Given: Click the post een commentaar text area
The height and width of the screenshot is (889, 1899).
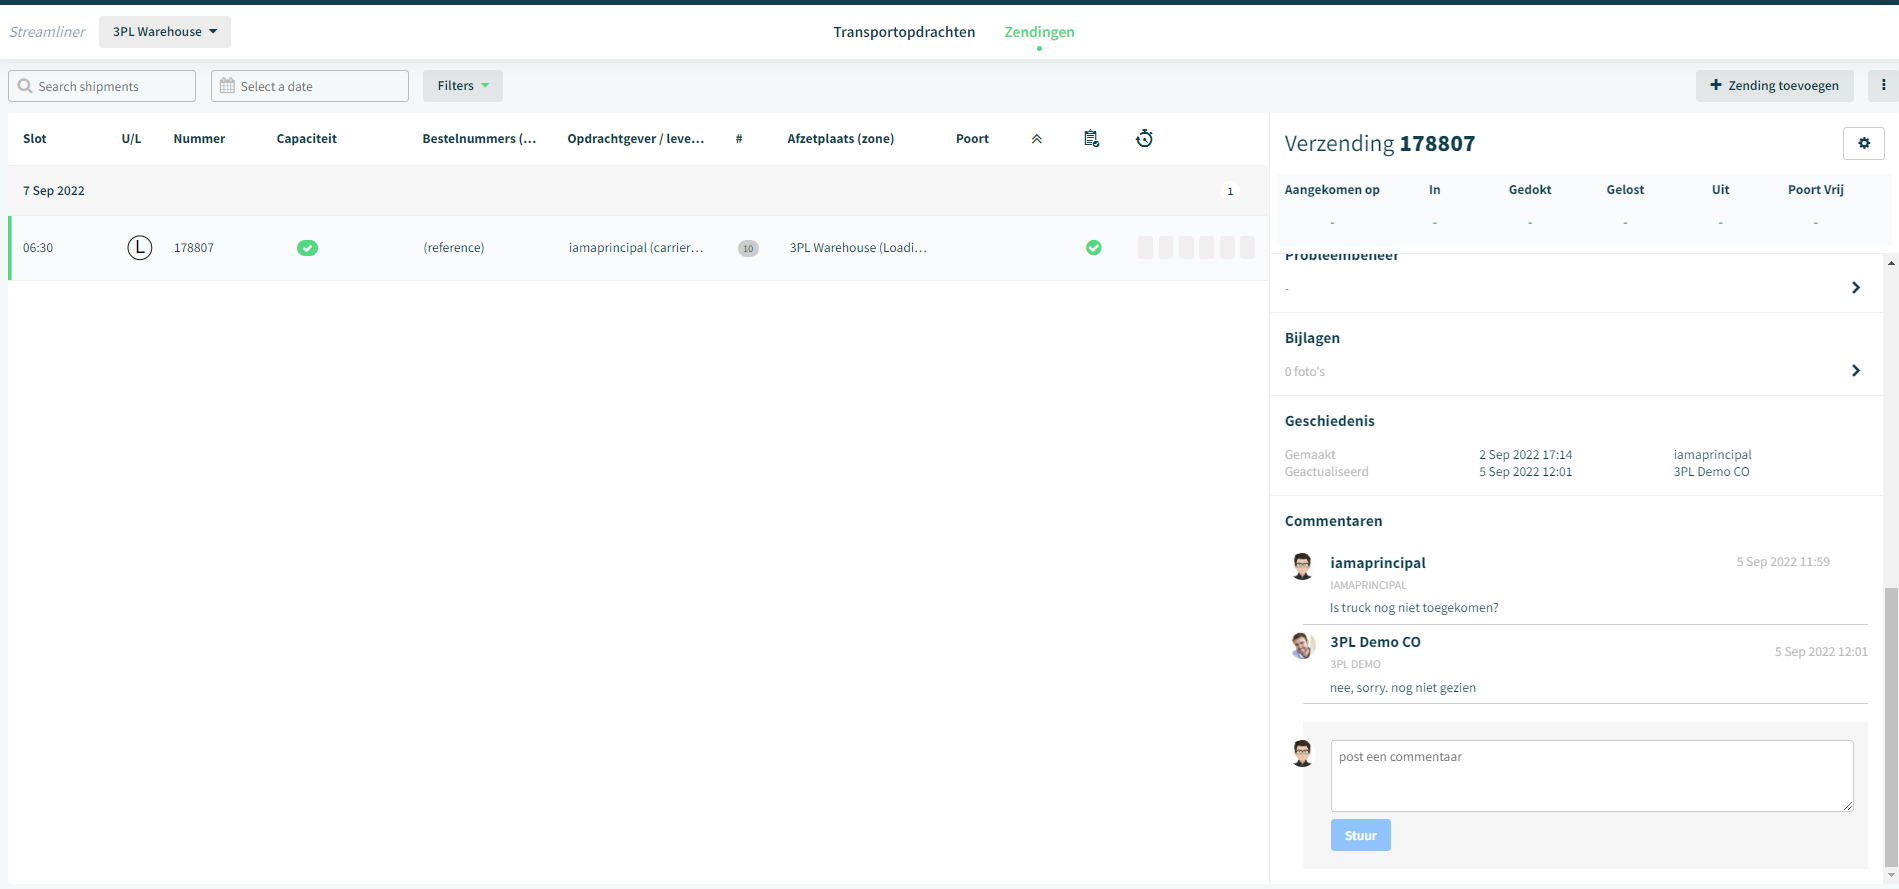Looking at the screenshot, I should [1592, 776].
